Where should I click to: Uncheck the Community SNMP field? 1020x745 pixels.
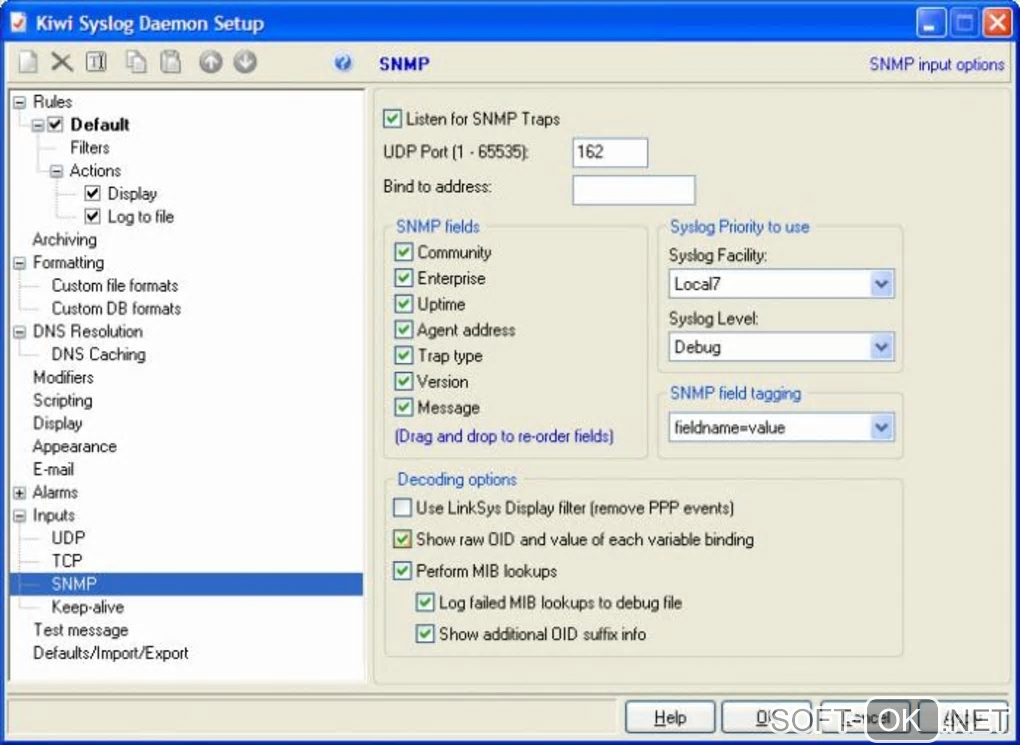click(403, 252)
